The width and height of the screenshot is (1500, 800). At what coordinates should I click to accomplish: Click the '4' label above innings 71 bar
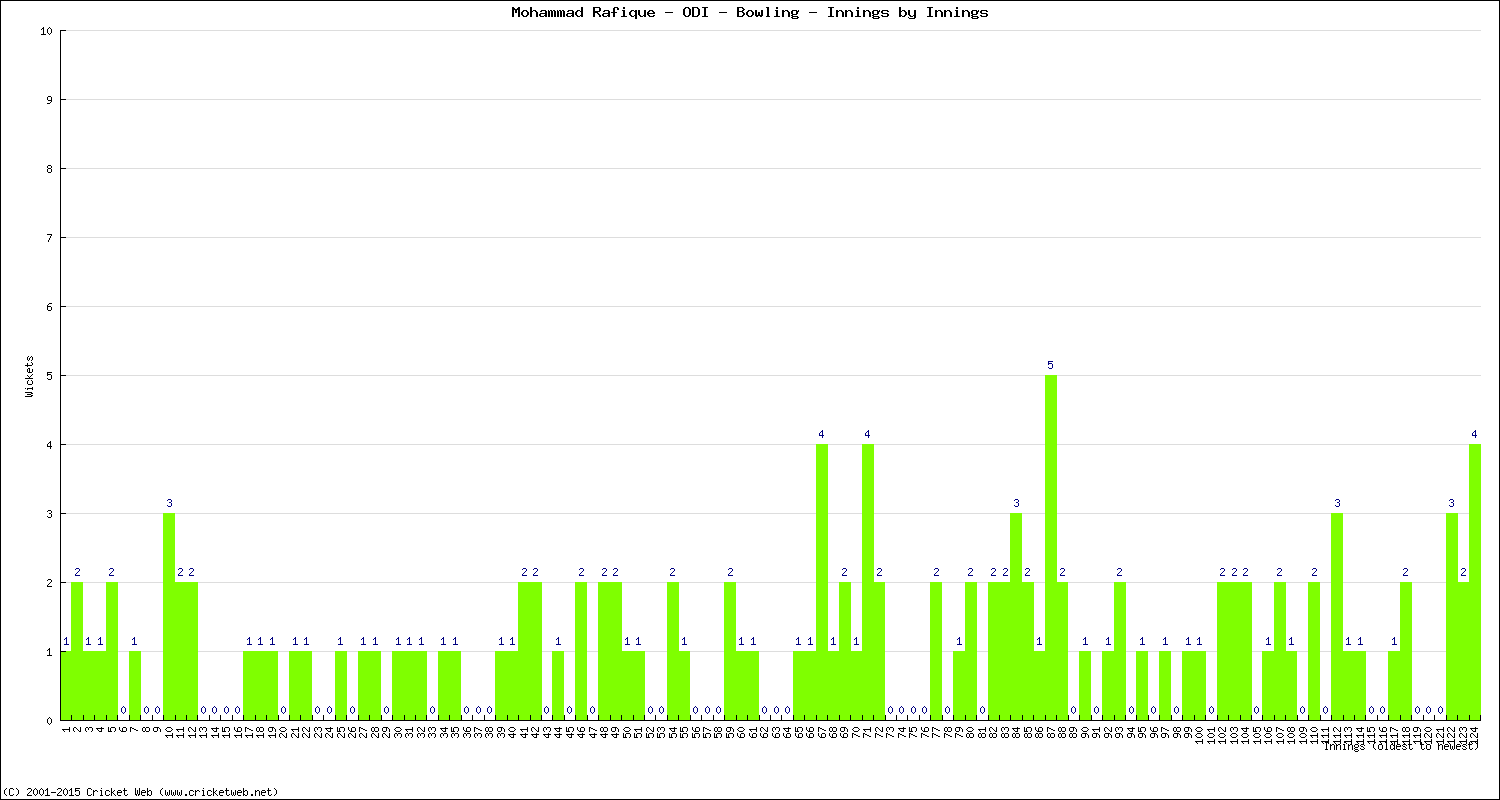(867, 434)
